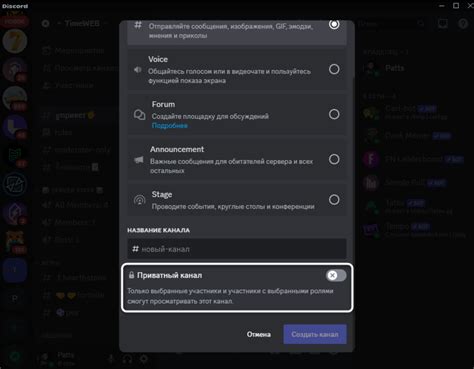Open user settings gear in the user panel

pos(144,359)
